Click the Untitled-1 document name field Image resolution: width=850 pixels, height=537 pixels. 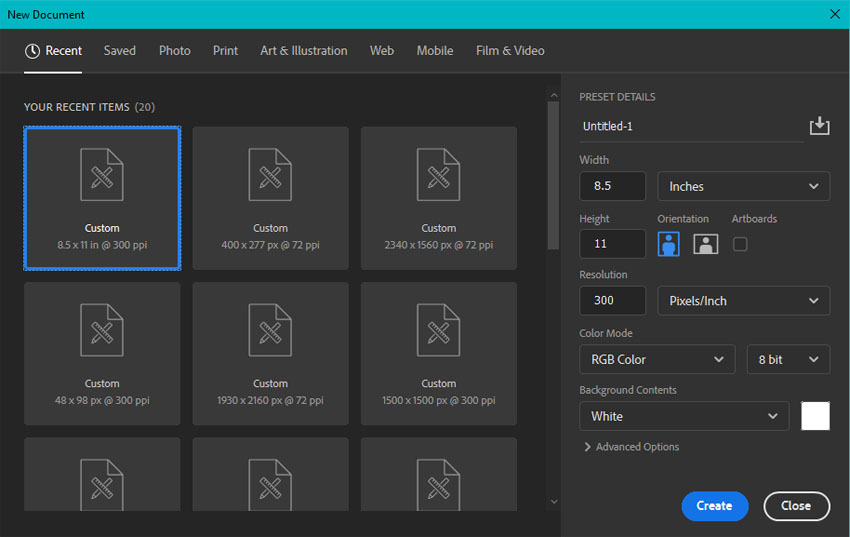tap(691, 126)
